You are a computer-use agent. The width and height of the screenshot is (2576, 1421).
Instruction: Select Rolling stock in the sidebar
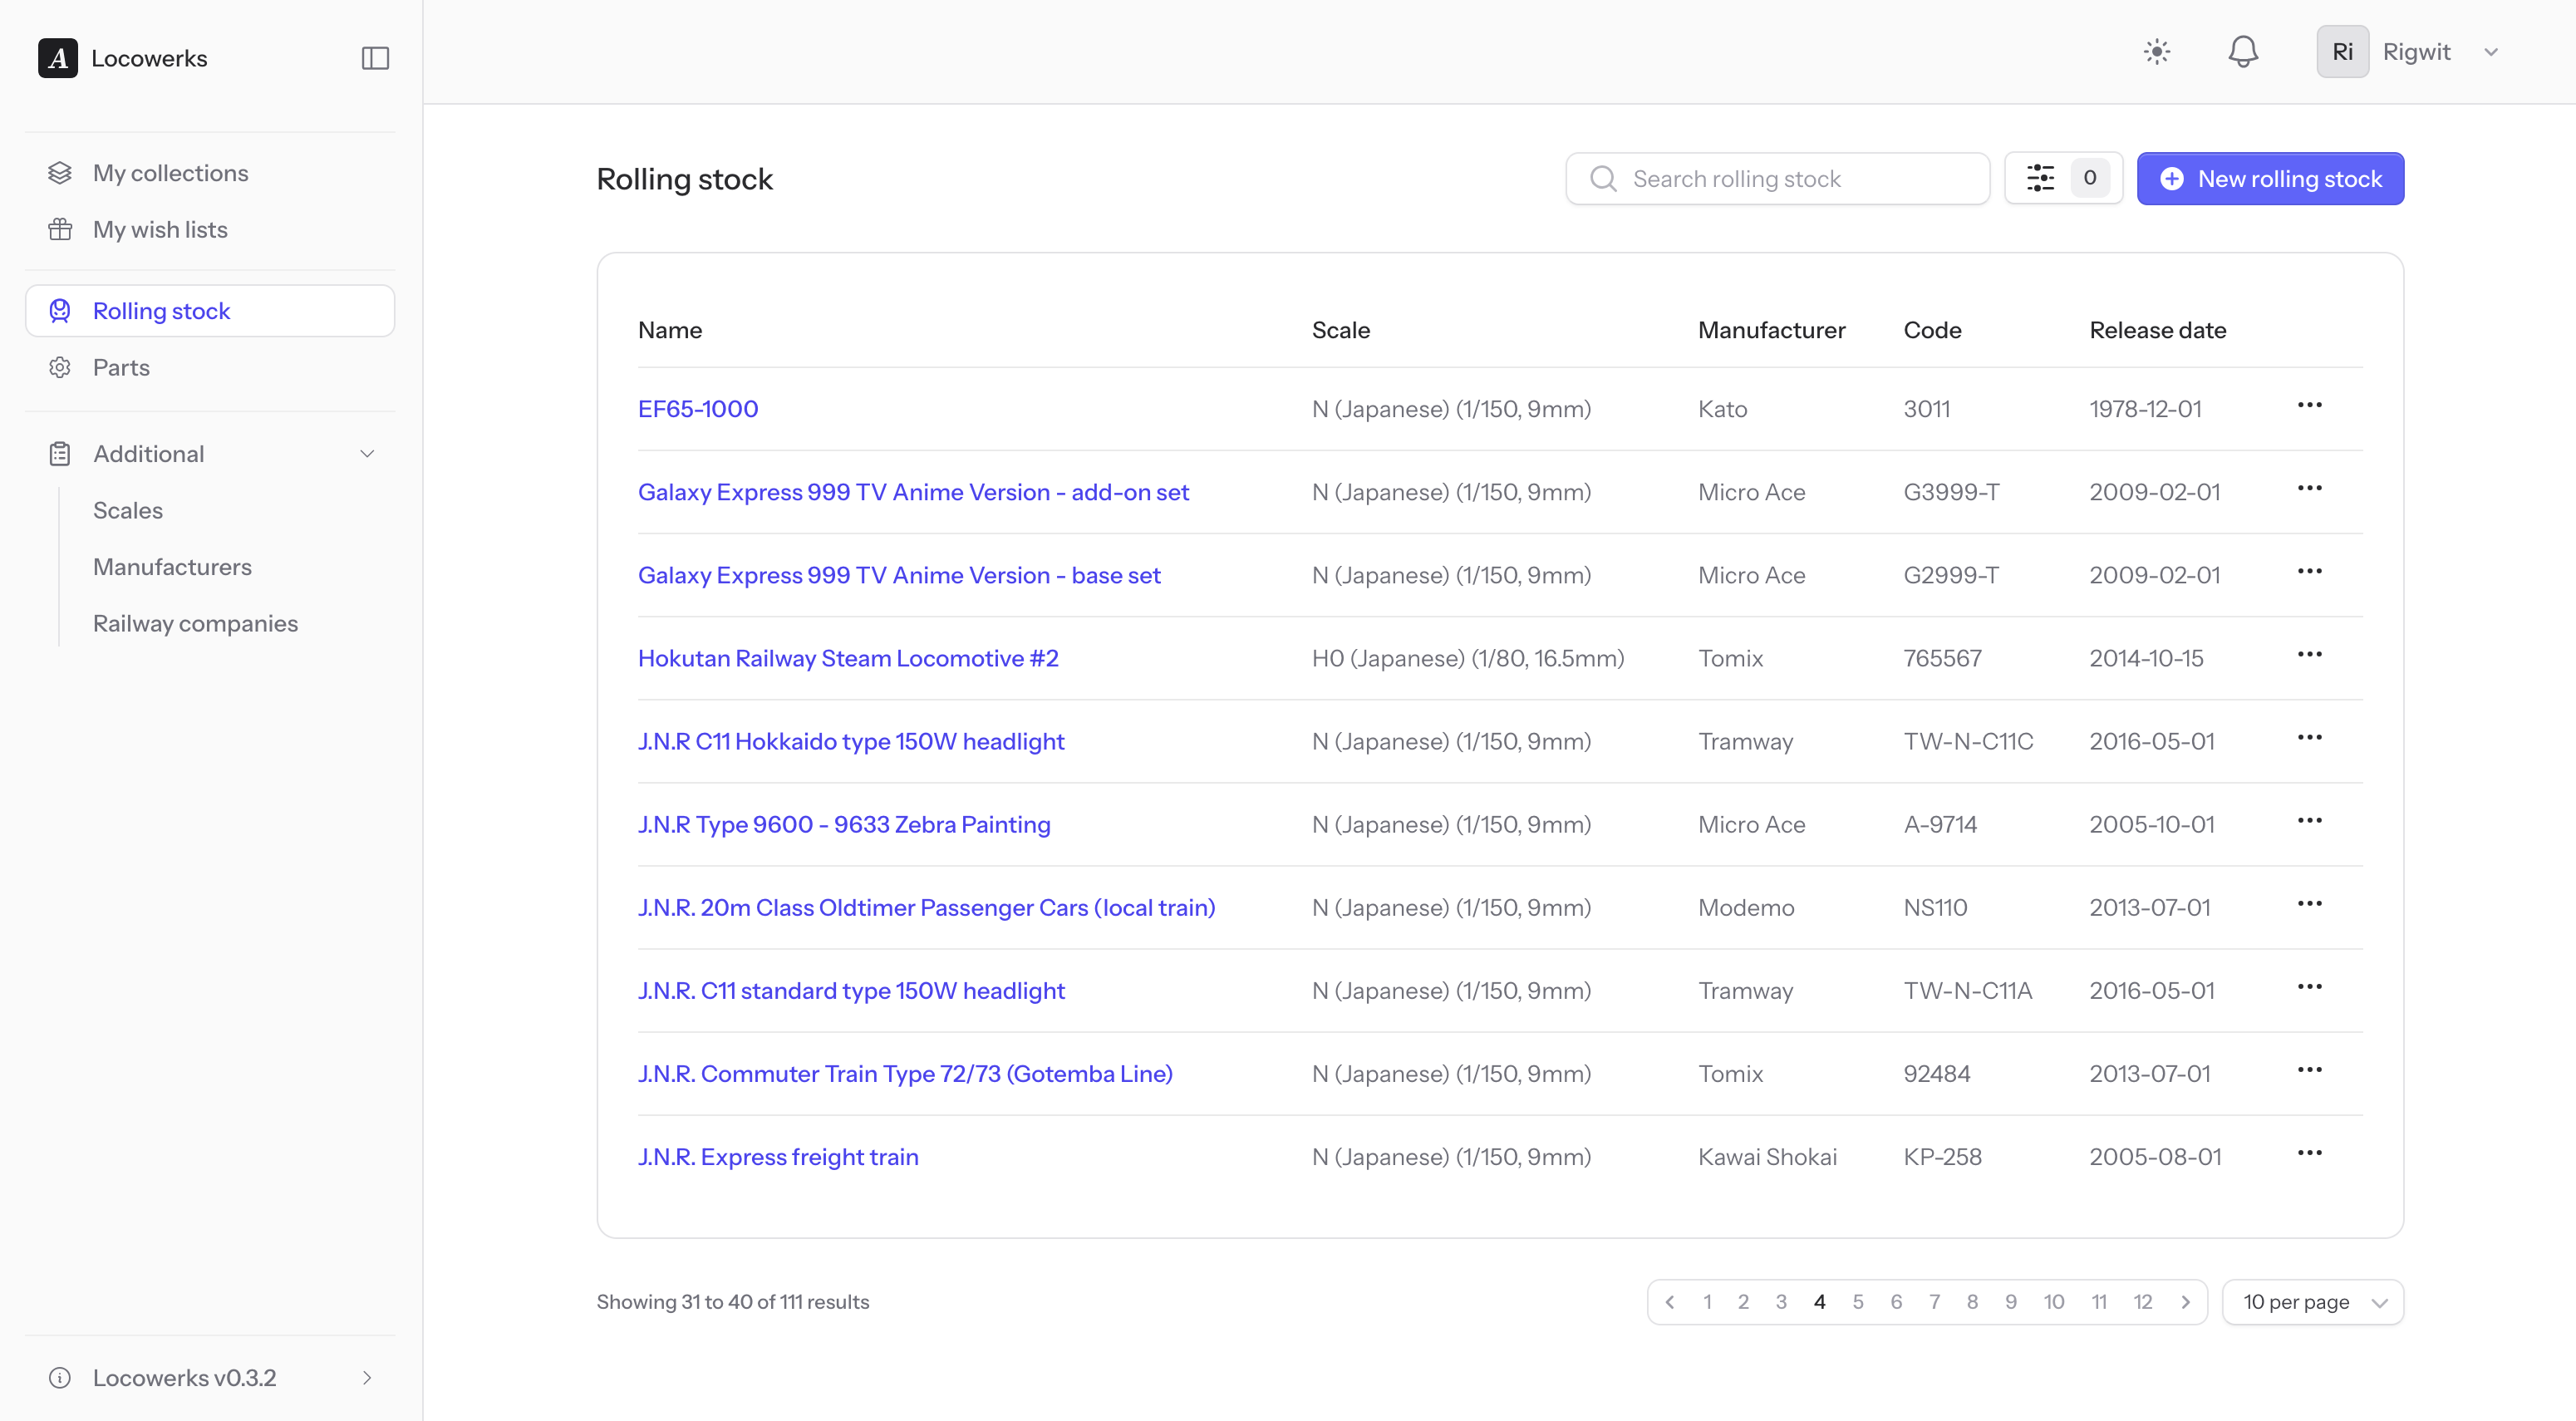pos(210,311)
